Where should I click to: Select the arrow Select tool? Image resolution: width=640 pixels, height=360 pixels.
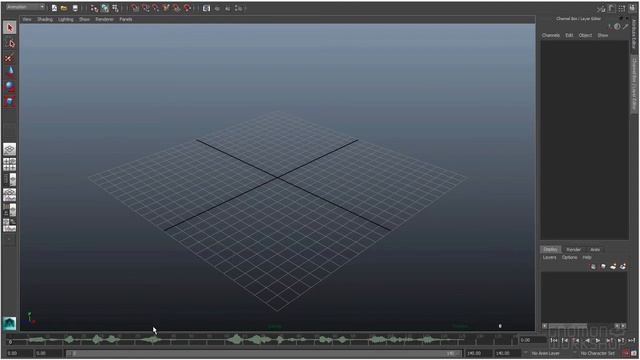pyautogui.click(x=10, y=27)
